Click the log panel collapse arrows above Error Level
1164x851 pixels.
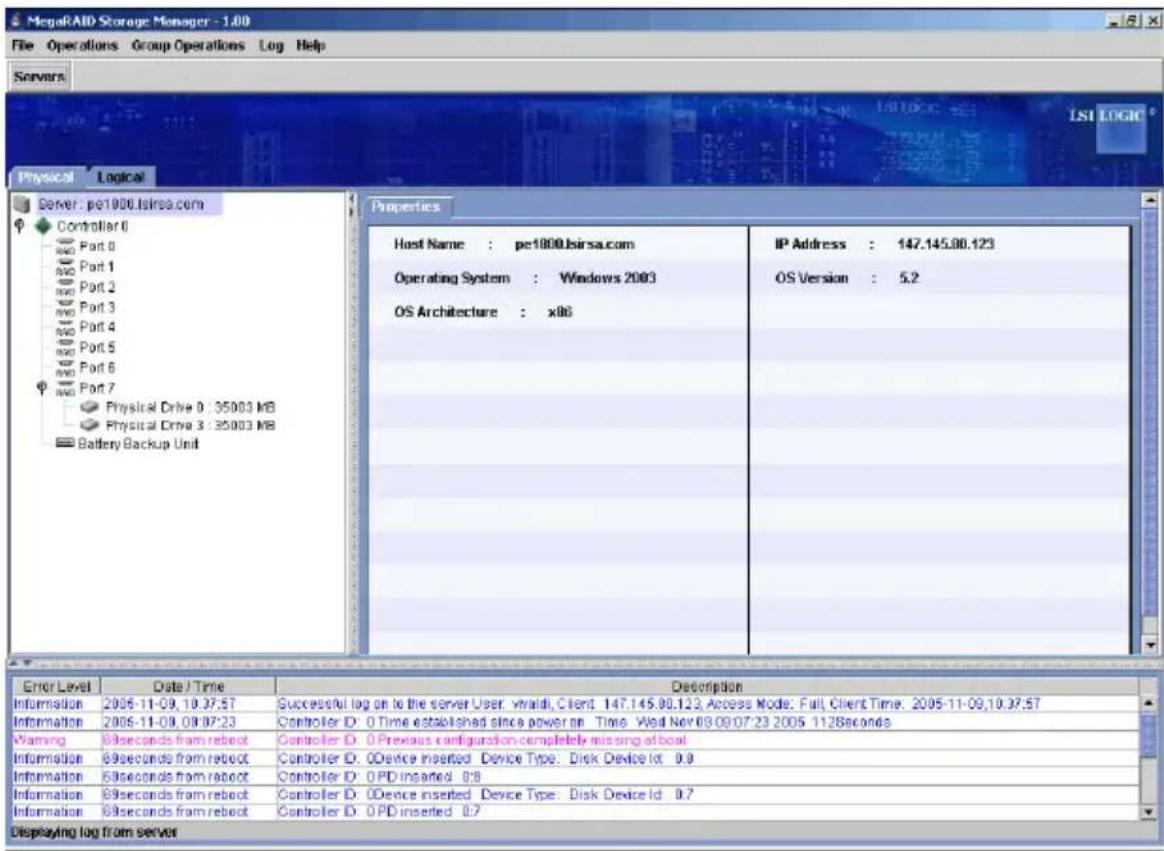pyautogui.click(x=20, y=662)
